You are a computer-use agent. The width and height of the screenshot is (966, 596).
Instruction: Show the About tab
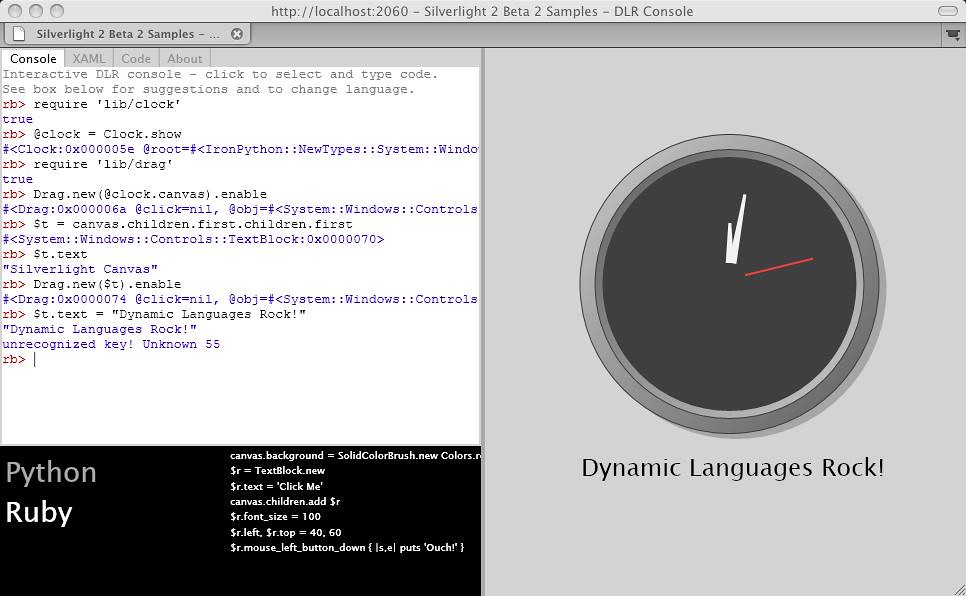(x=184, y=59)
